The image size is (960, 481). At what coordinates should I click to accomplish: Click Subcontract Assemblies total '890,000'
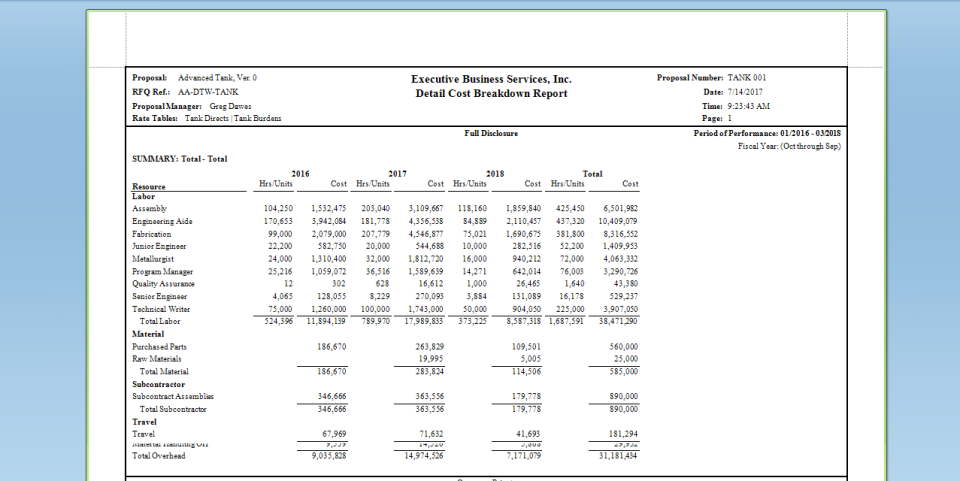coord(623,397)
